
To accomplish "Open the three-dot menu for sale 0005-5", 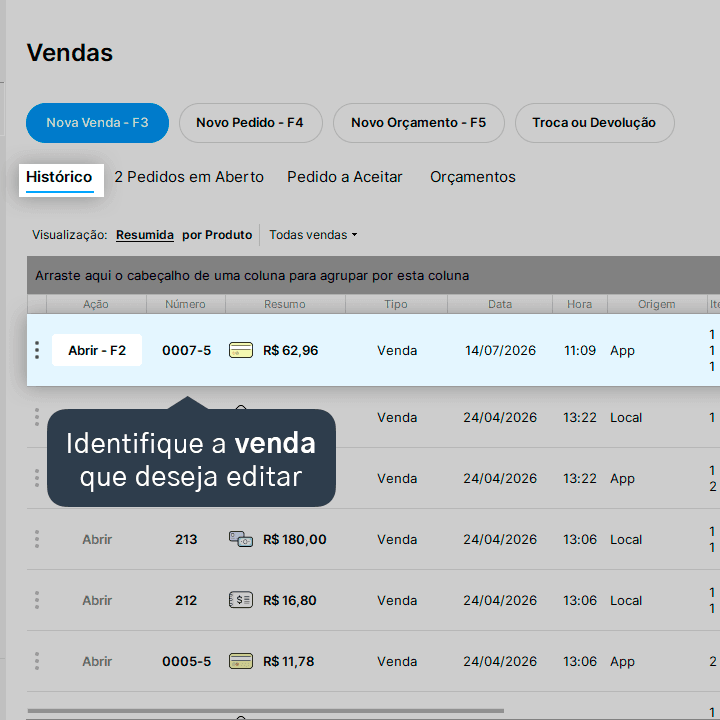I will pos(37,661).
